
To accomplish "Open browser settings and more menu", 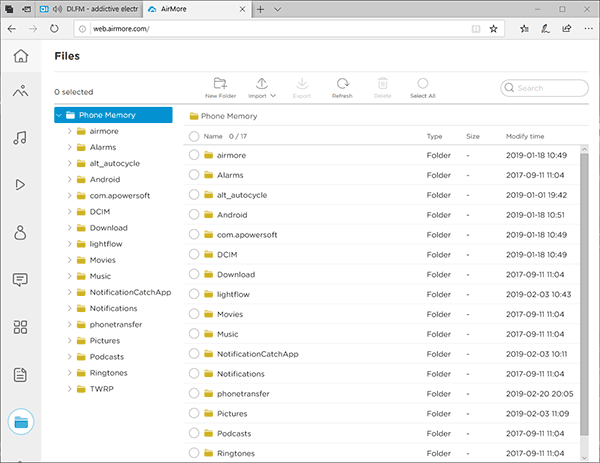I will tap(589, 29).
